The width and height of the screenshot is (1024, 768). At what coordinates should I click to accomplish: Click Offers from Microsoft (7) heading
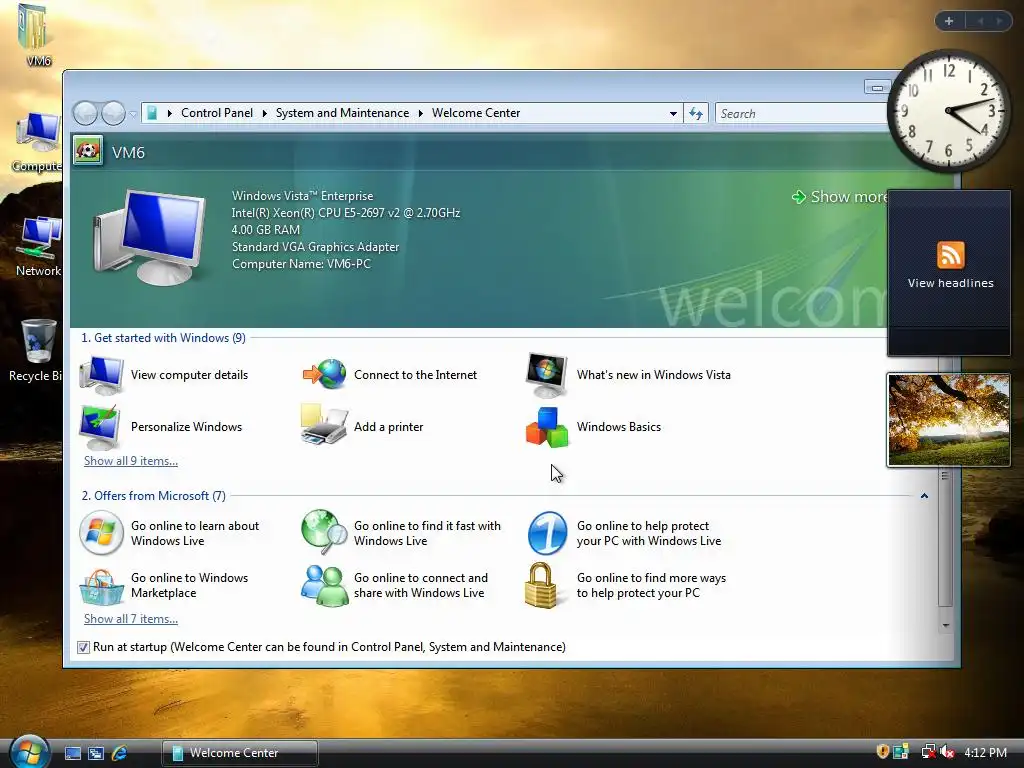(x=153, y=496)
